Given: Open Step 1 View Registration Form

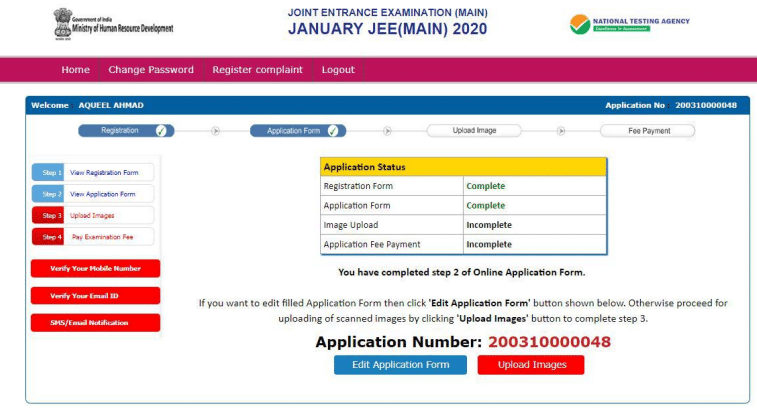Looking at the screenshot, I should pos(93,172).
